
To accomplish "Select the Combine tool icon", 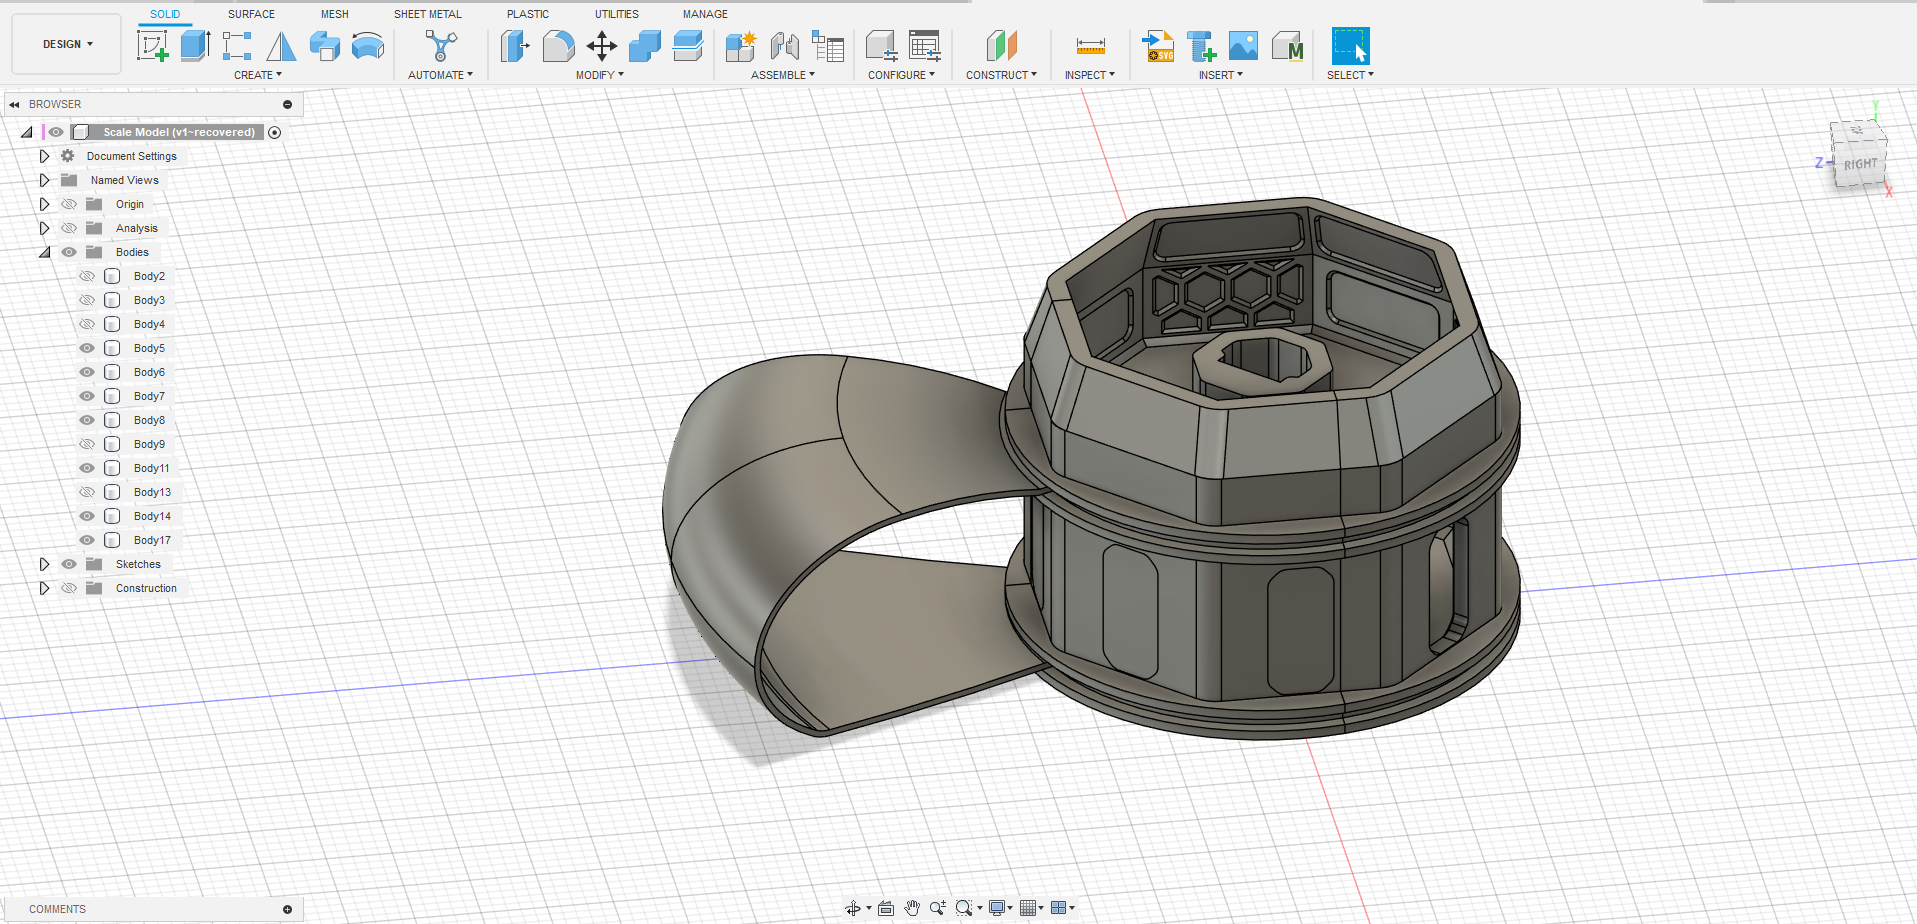I will point(645,46).
